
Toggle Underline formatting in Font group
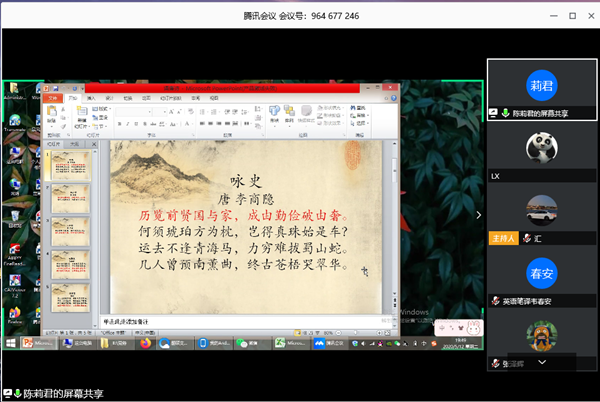[136, 124]
